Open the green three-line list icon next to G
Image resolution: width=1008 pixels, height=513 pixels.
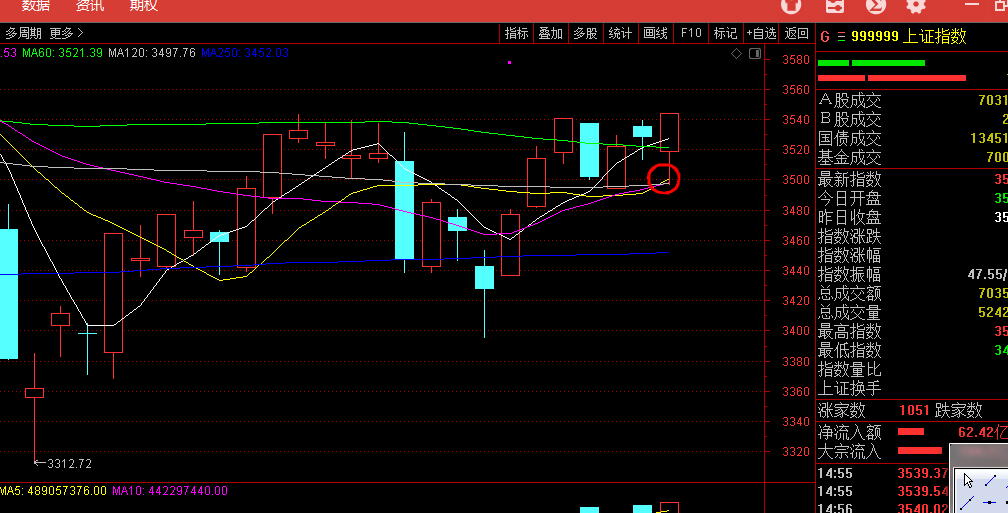pyautogui.click(x=841, y=37)
